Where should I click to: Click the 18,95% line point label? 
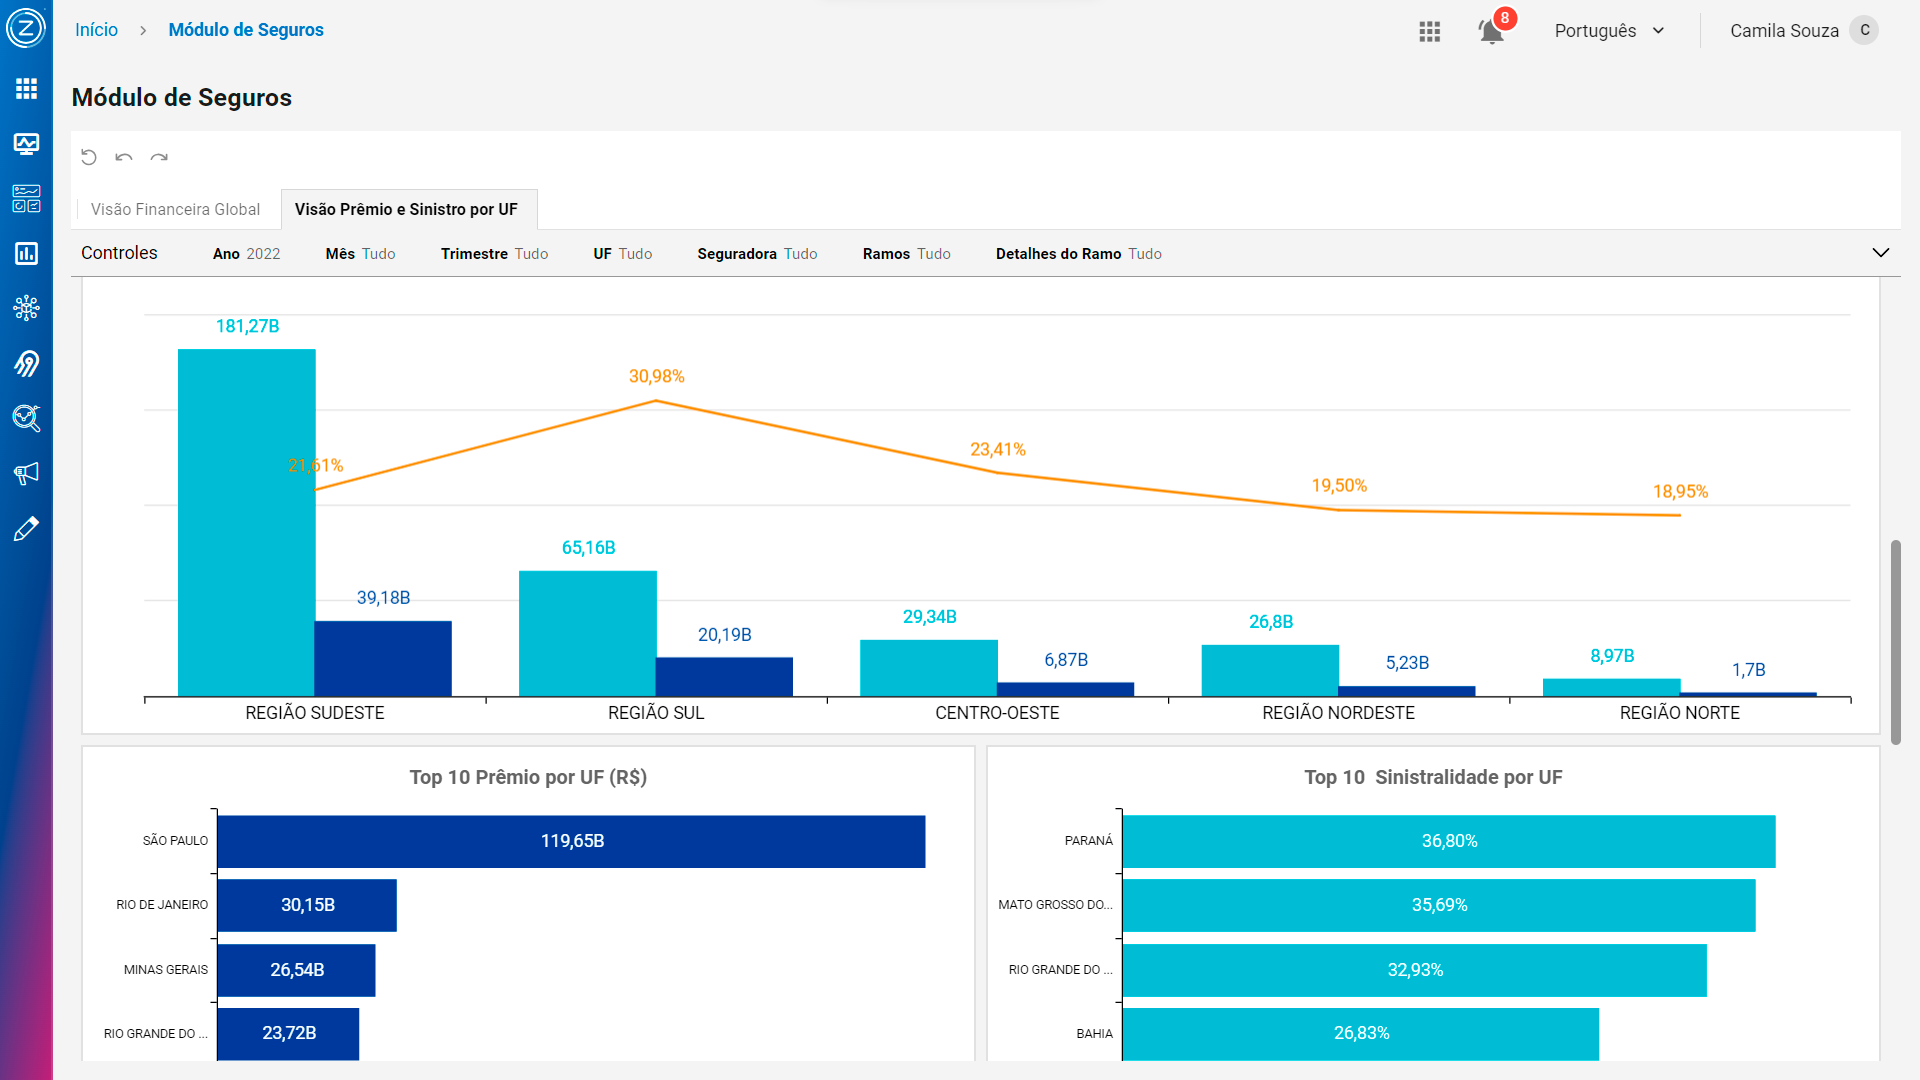pyautogui.click(x=1680, y=491)
